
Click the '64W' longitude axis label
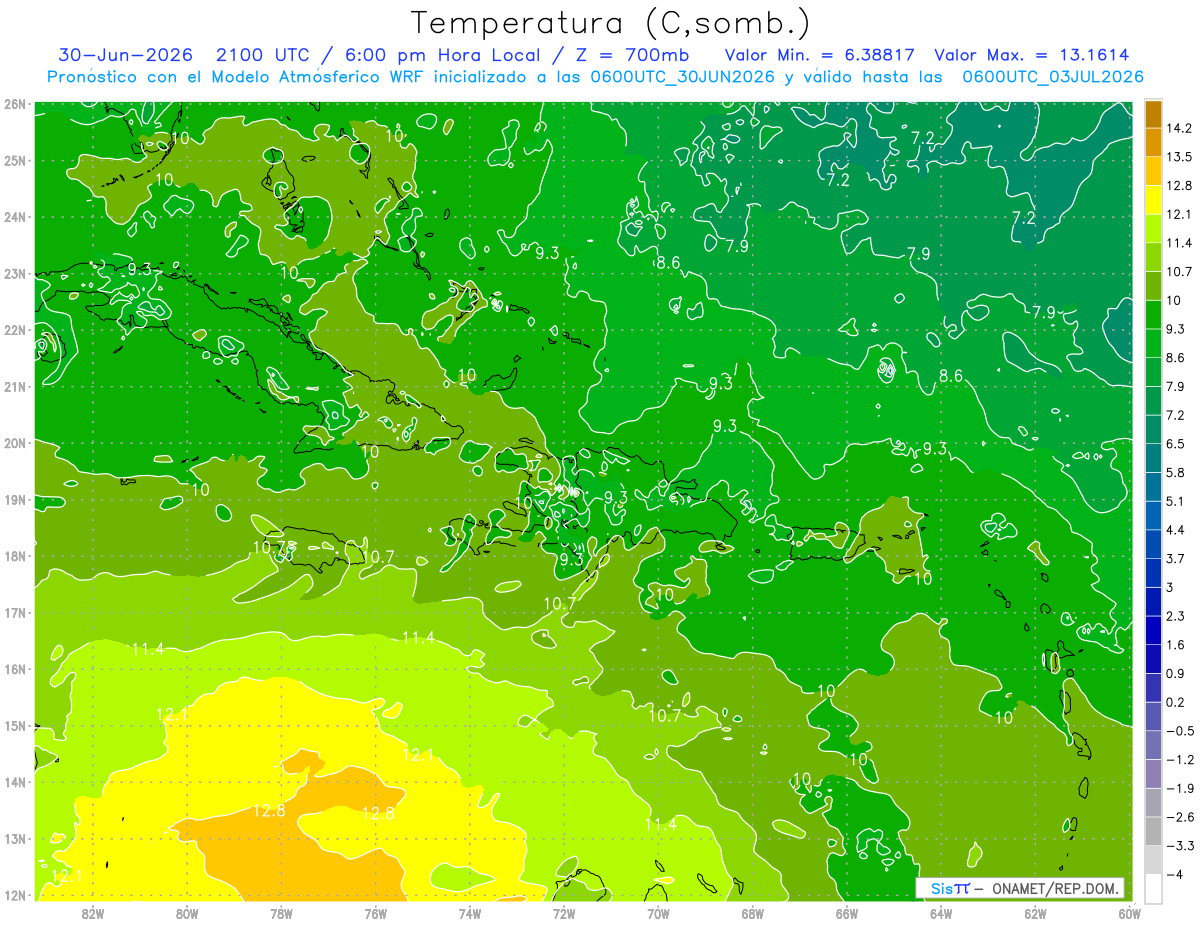pyautogui.click(x=941, y=913)
